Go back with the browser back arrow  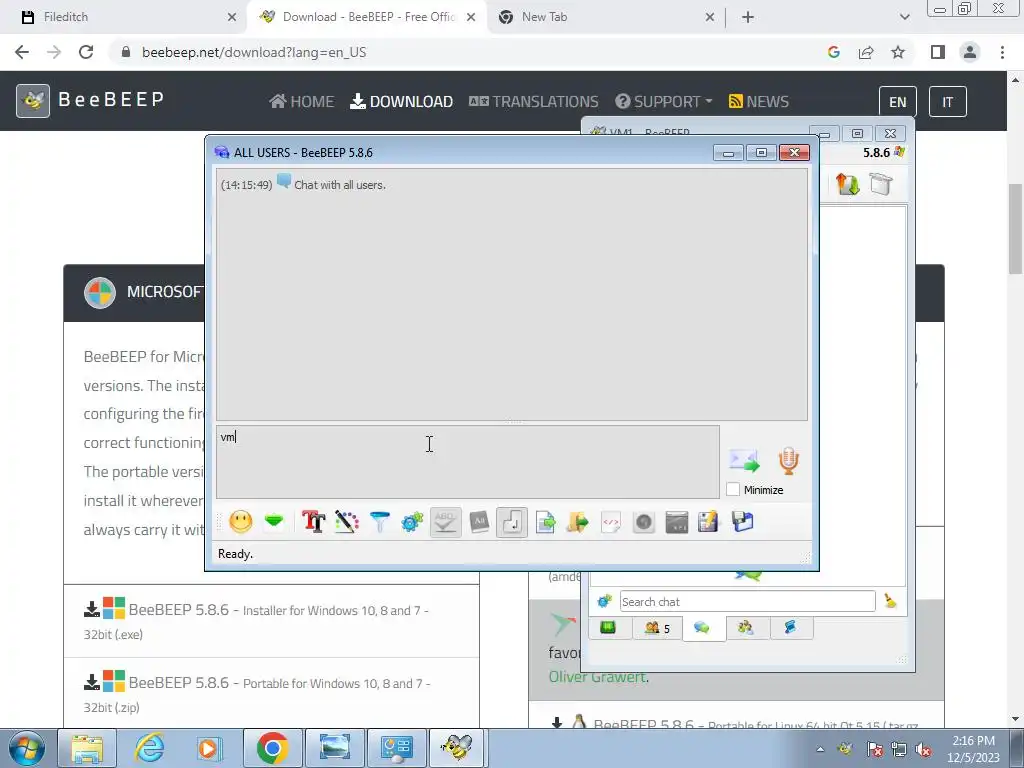point(22,52)
